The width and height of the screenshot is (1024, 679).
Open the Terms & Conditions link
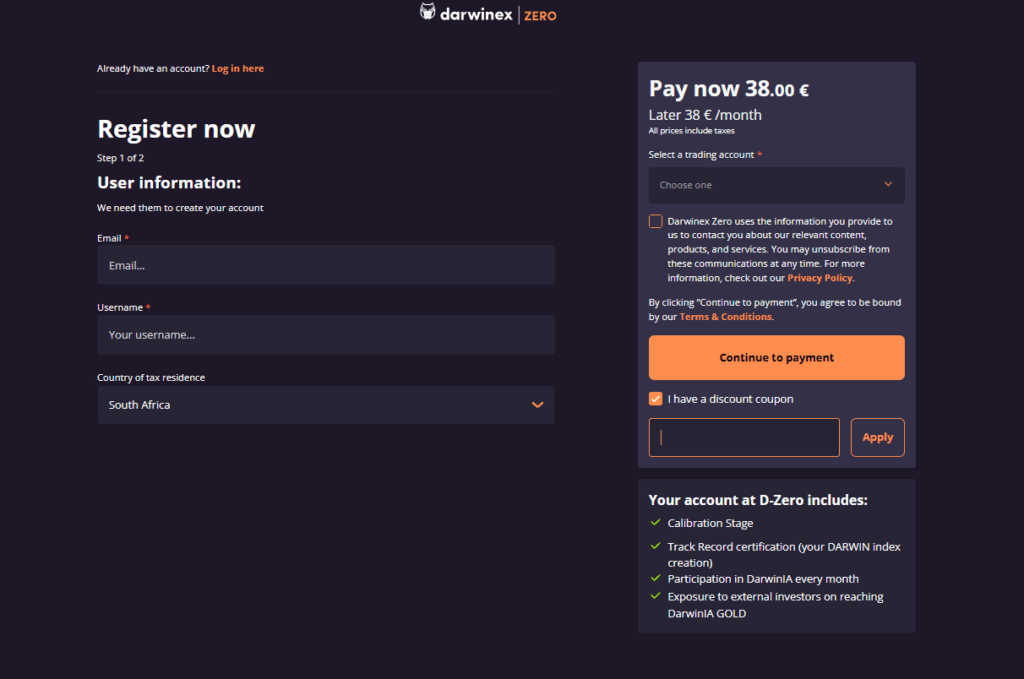(726, 317)
